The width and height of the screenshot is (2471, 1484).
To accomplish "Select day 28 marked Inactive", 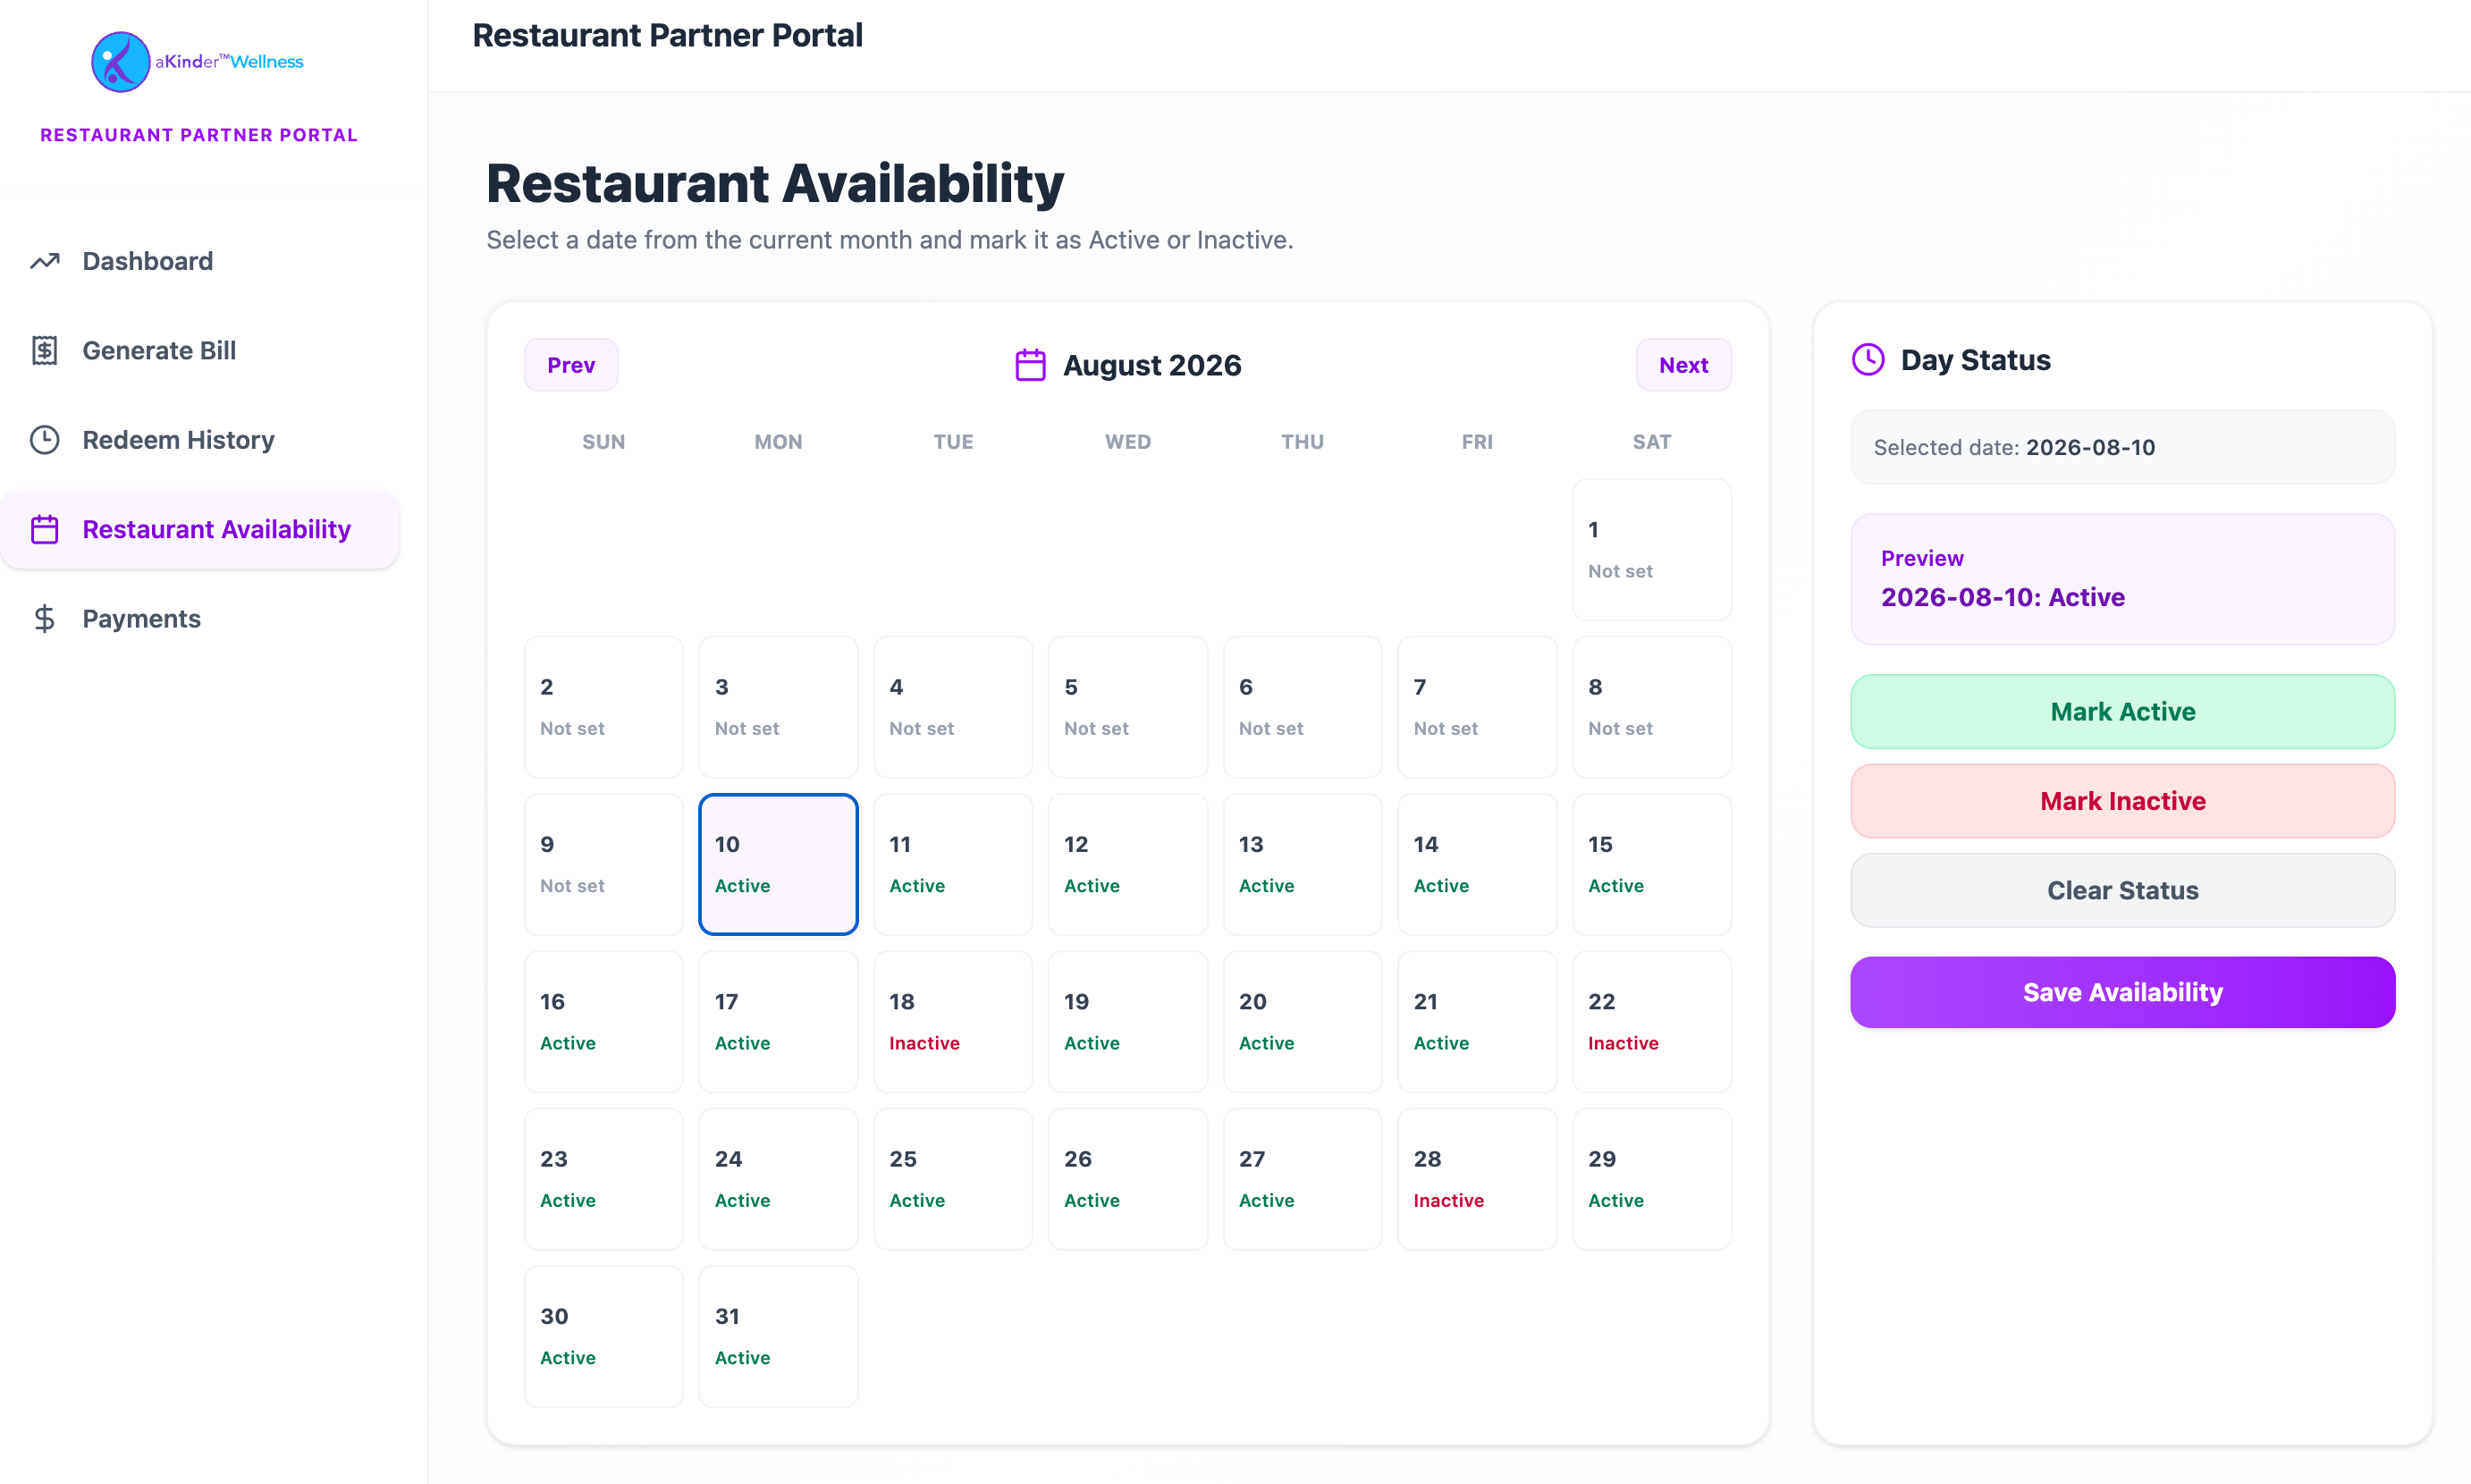I will coord(1477,1179).
